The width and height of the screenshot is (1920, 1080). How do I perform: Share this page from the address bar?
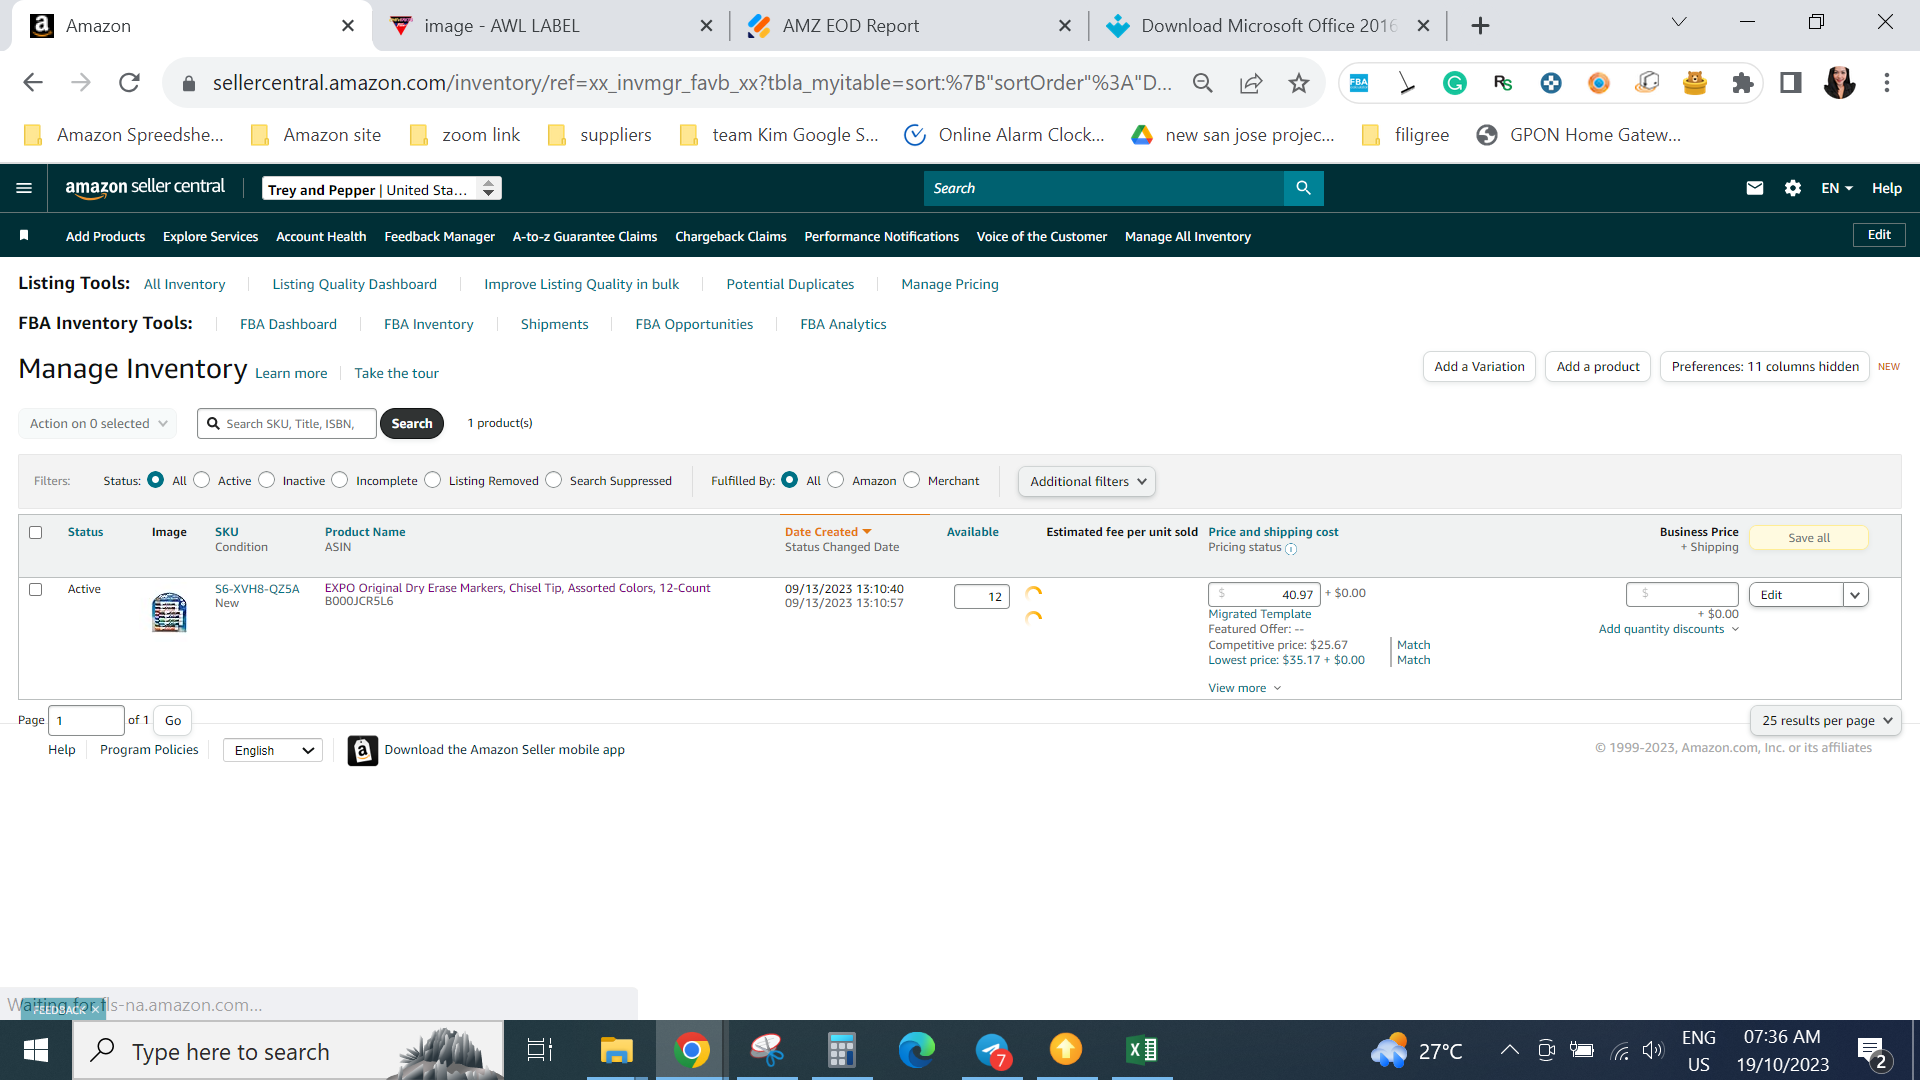point(1251,83)
